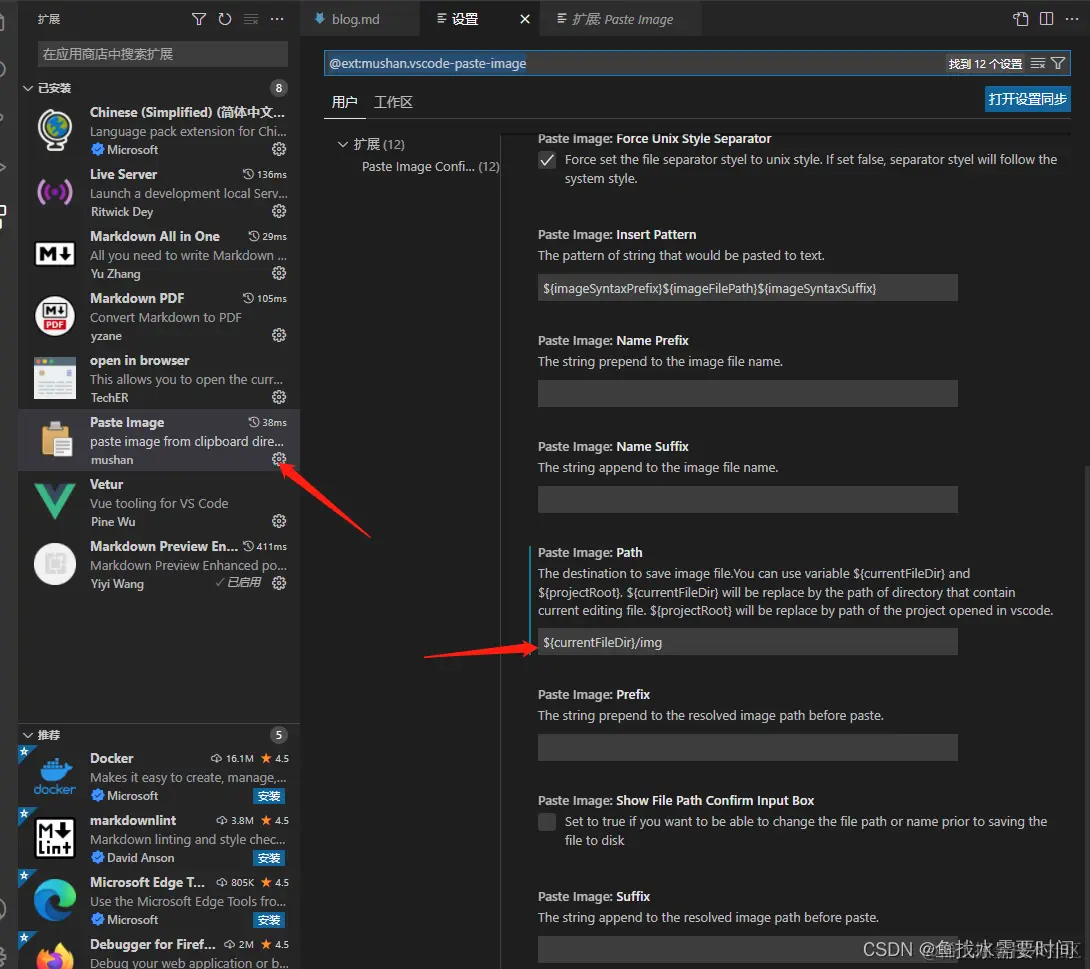
Task: Select Debugger for Firefox extension name
Action: click(153, 945)
